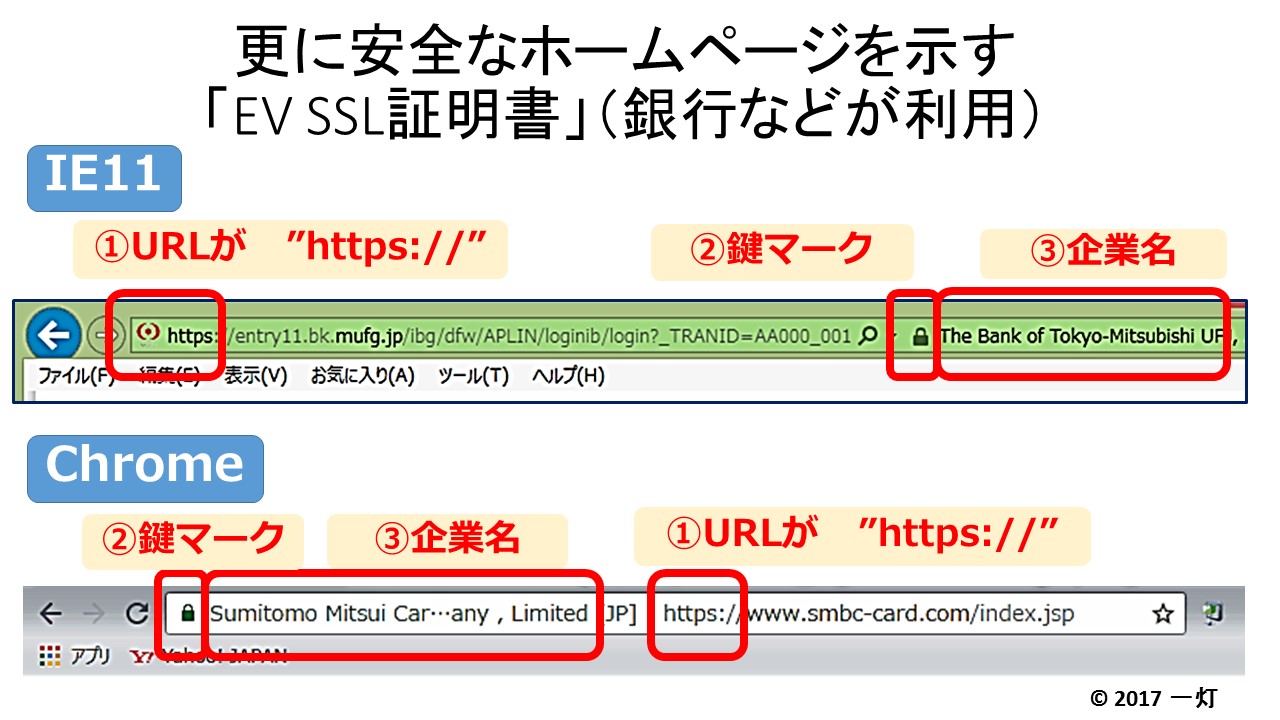The height and width of the screenshot is (720, 1280).
Task: Open the ヘルプ(H) menu in IE11
Action: click(568, 376)
